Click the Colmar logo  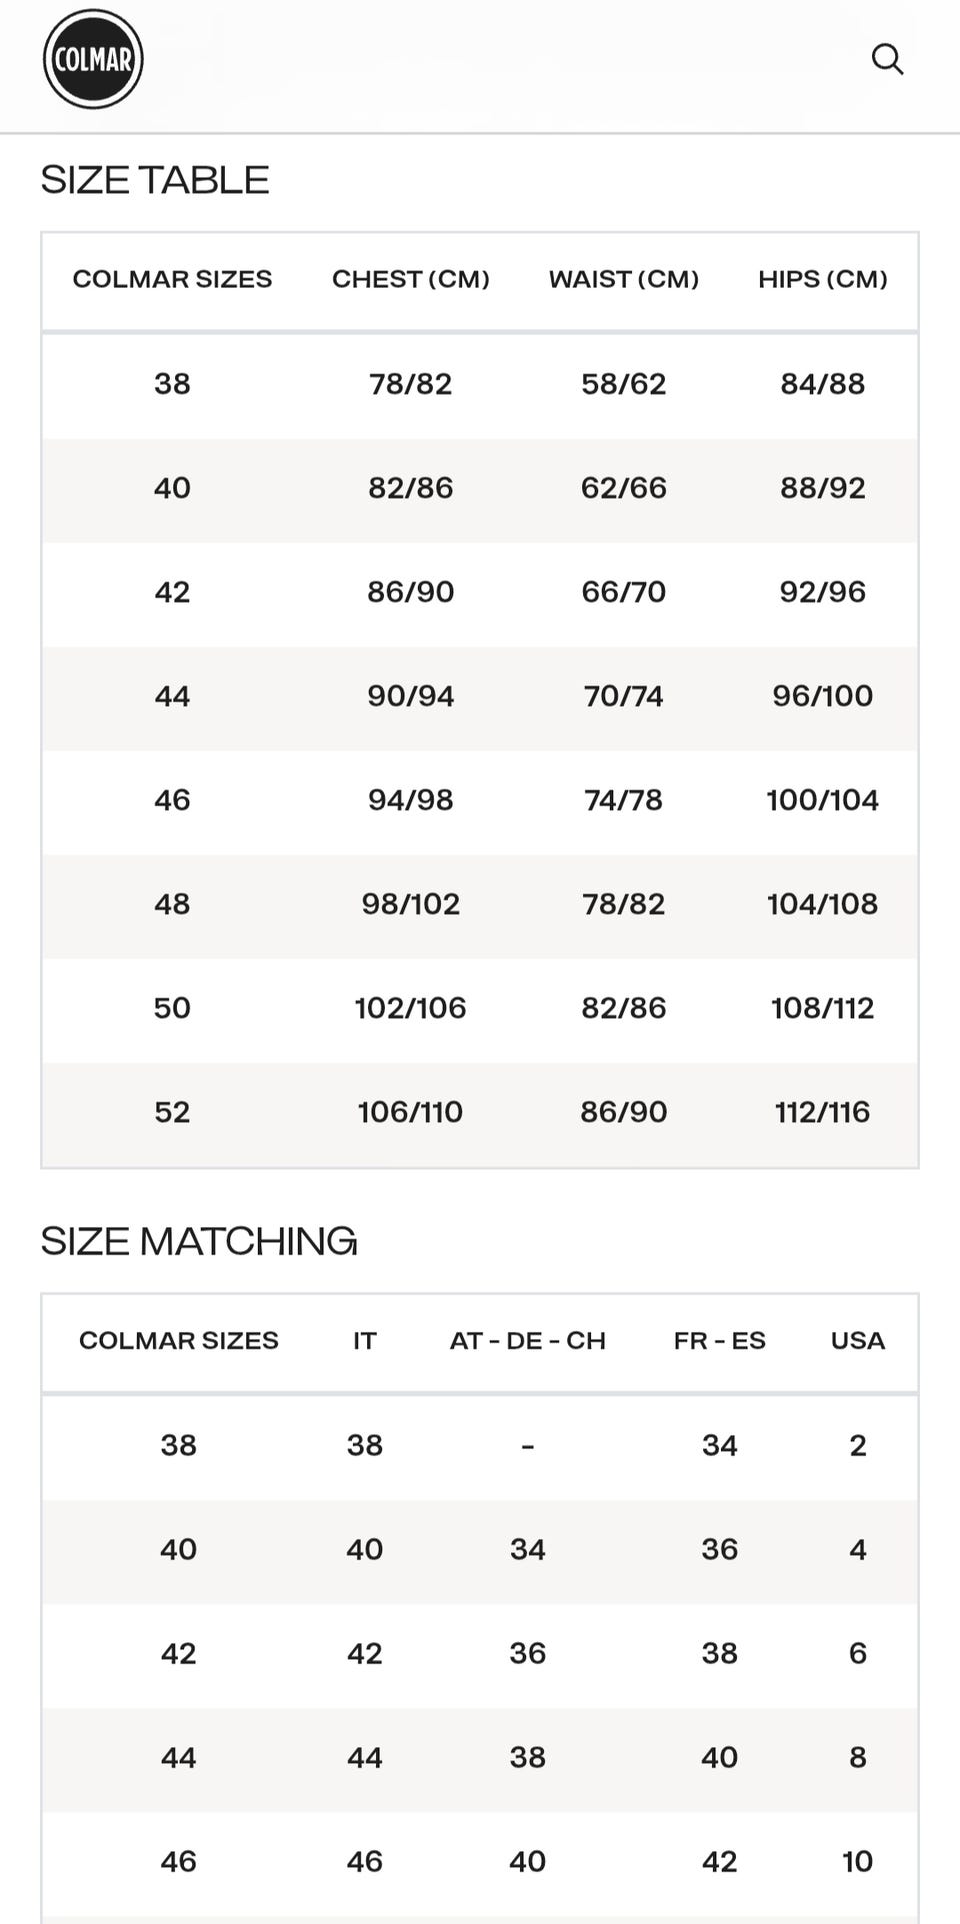click(93, 59)
